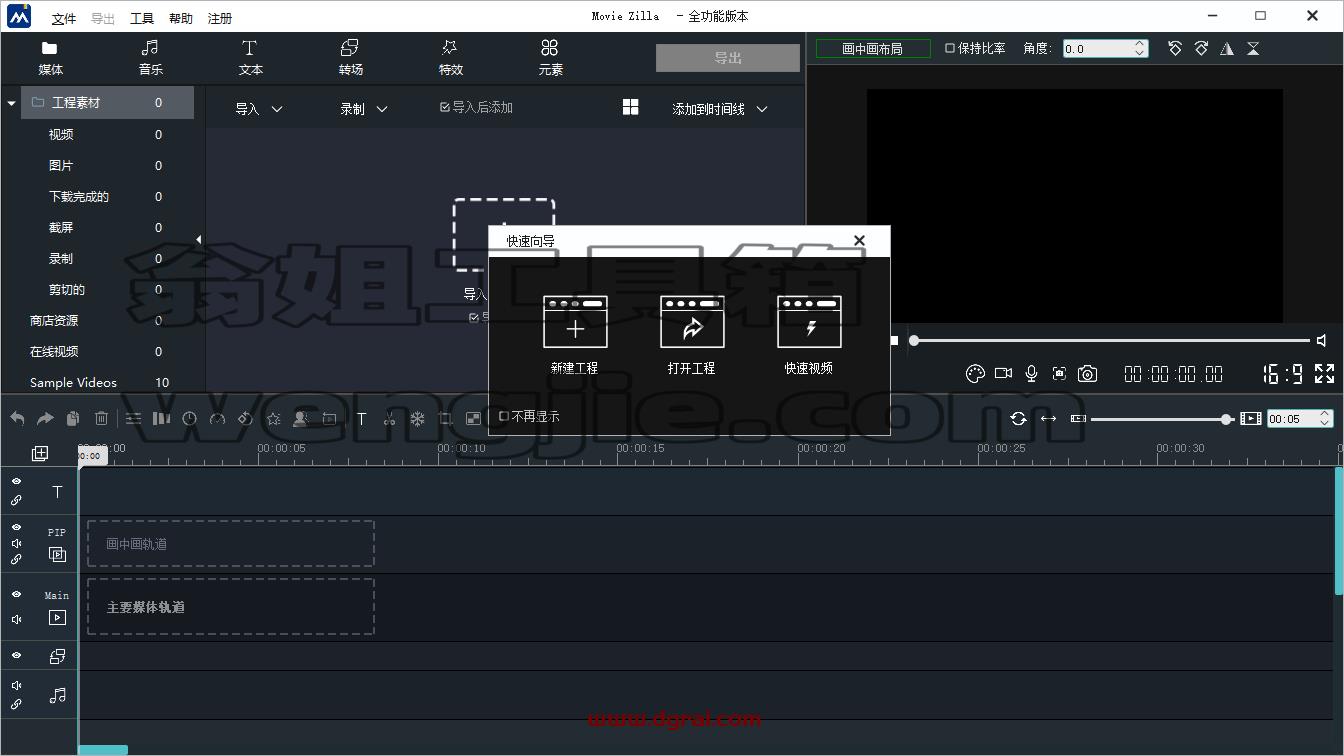Switch to grid thumbnail view icon
The width and height of the screenshot is (1344, 756).
pos(630,107)
